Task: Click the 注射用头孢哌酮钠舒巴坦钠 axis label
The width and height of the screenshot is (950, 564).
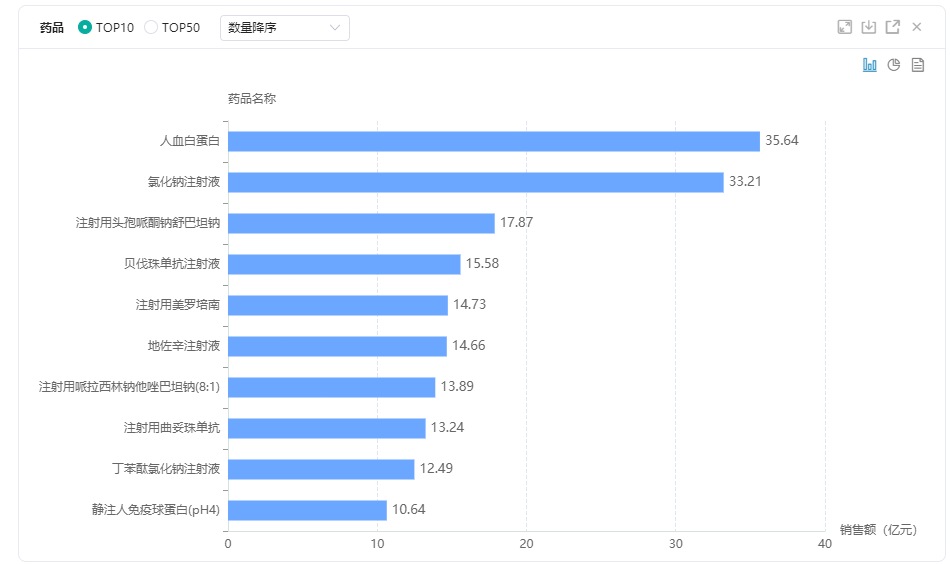Action: click(148, 223)
